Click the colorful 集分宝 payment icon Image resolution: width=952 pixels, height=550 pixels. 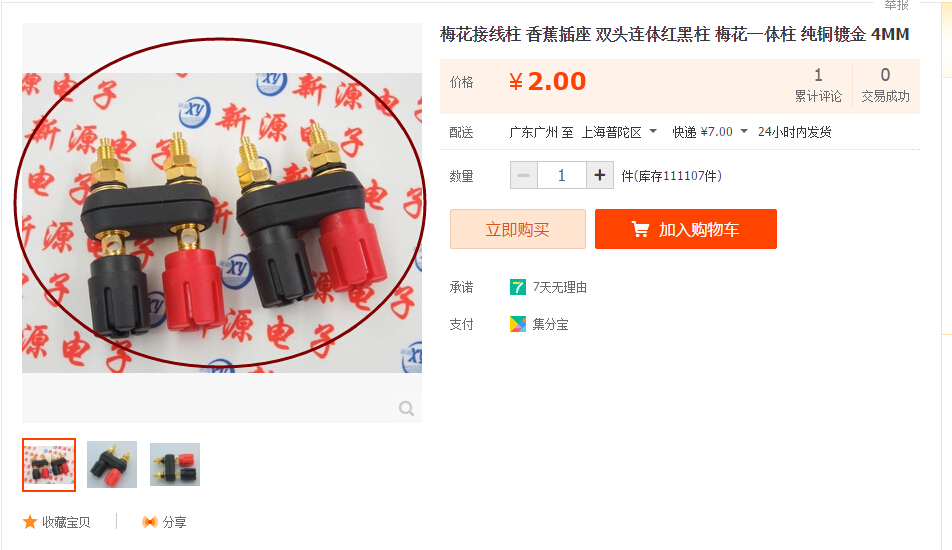point(517,324)
